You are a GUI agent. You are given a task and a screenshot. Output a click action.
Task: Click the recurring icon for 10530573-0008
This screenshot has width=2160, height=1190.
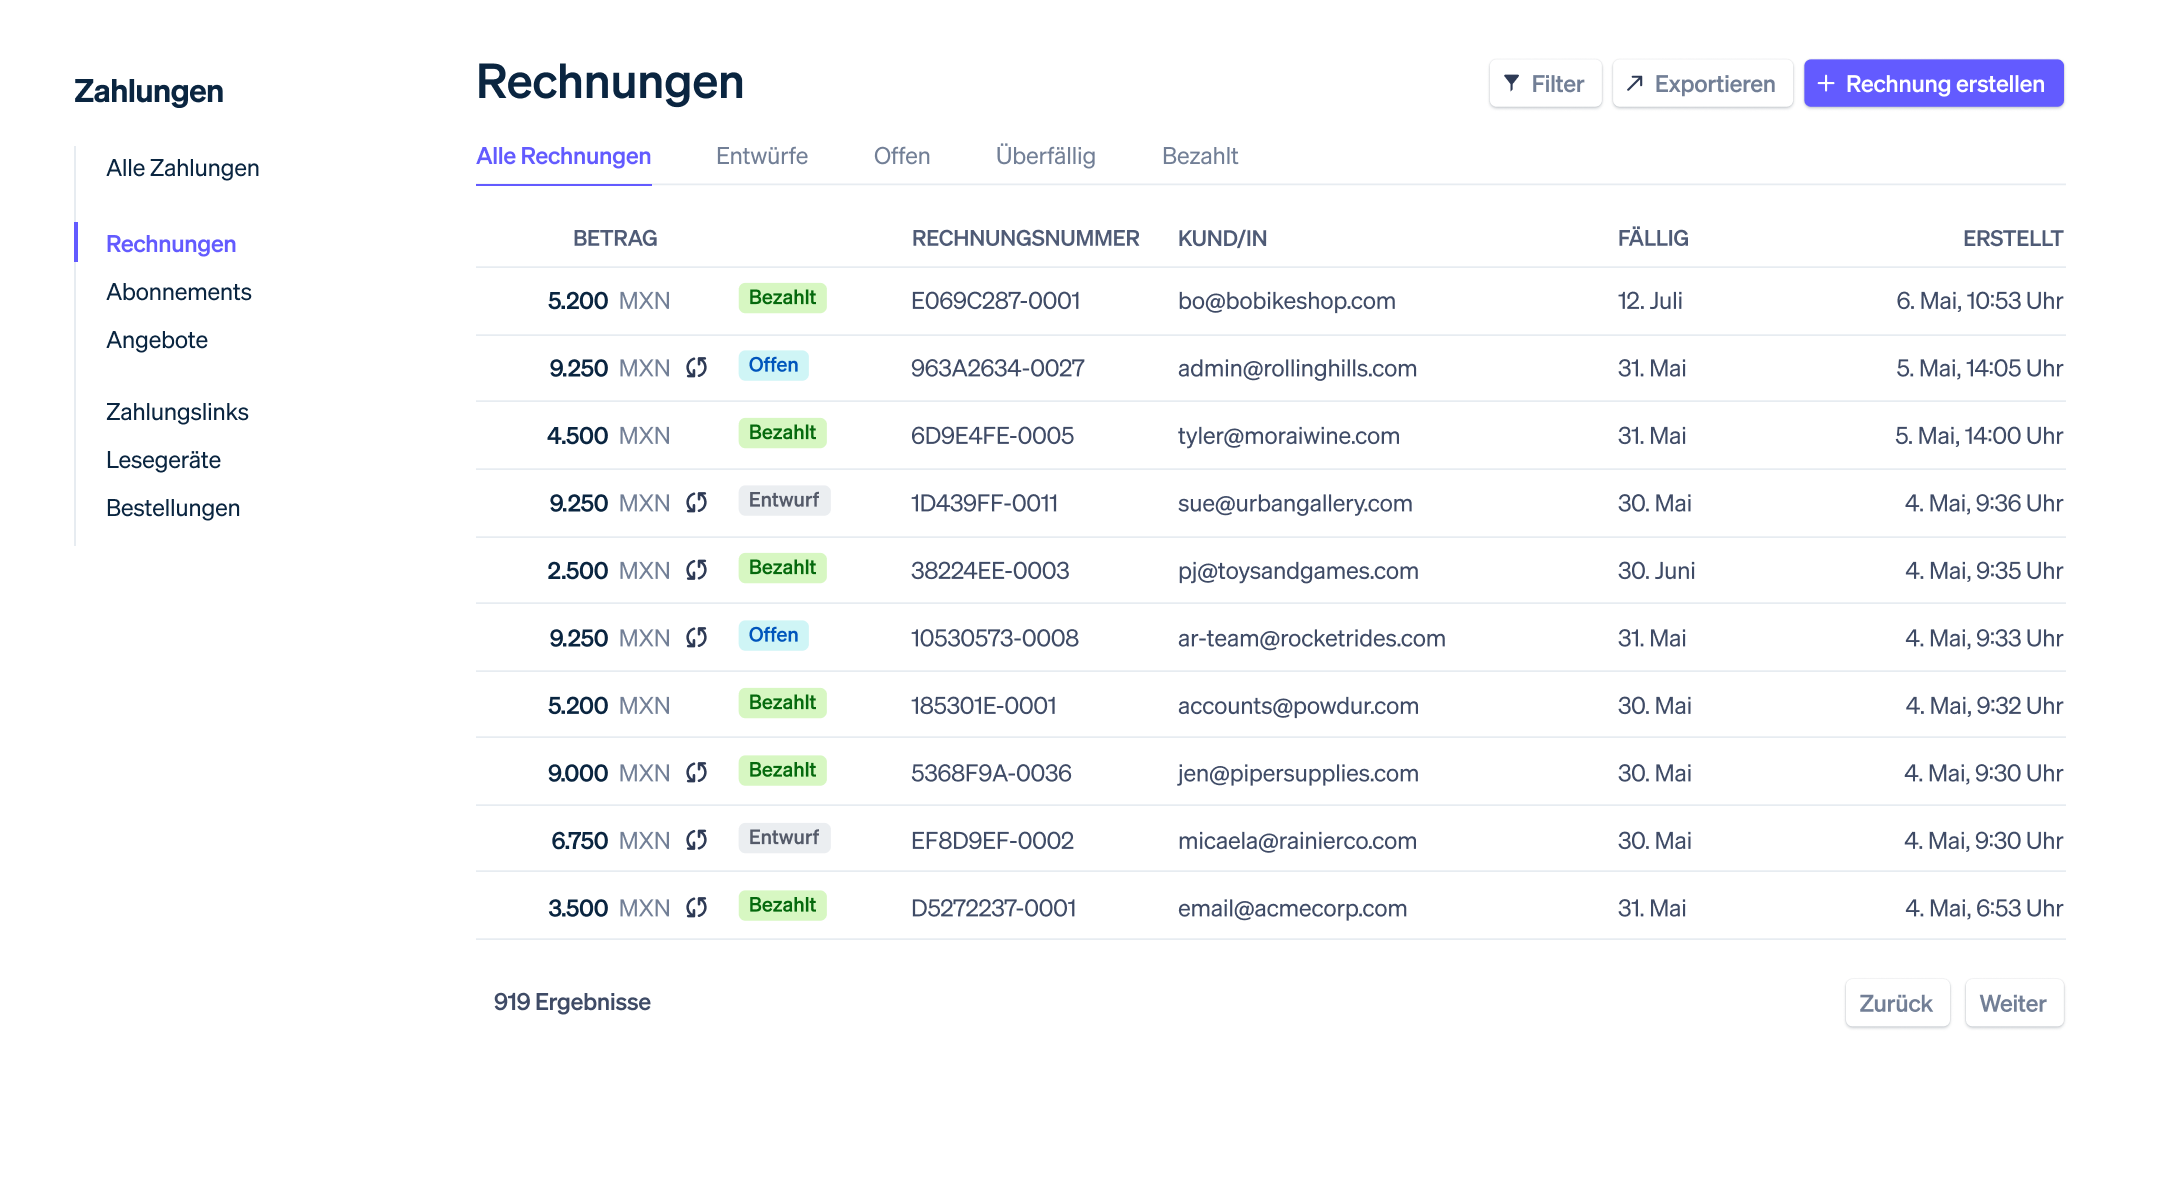697,638
